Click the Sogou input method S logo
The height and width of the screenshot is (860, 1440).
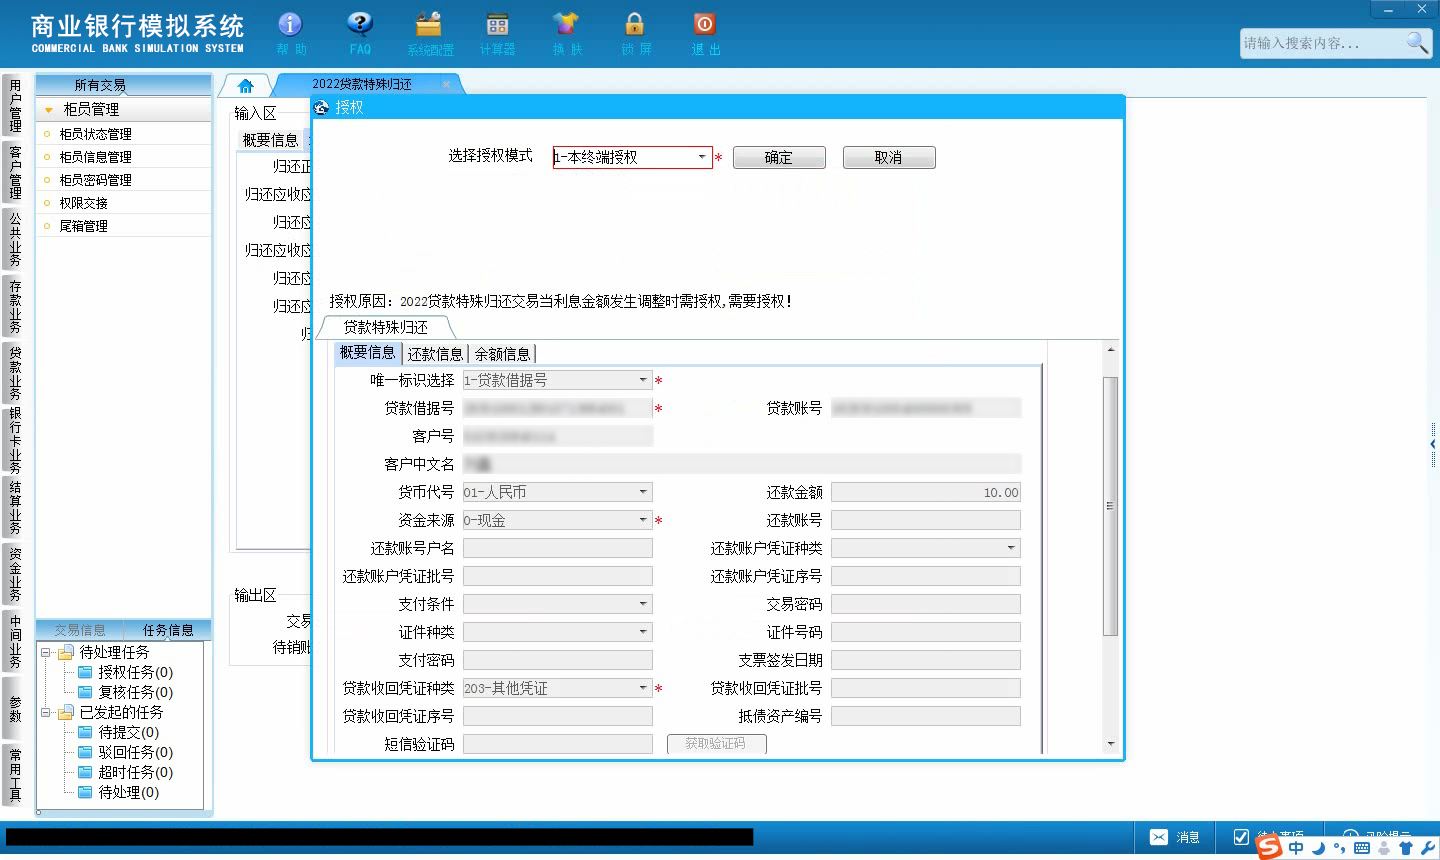coord(1269,847)
